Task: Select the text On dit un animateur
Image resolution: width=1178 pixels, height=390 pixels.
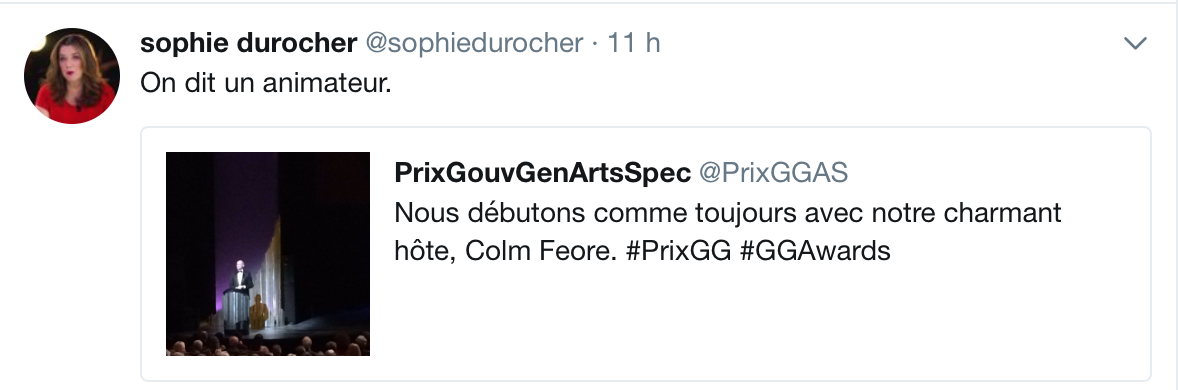Action: (x=266, y=83)
